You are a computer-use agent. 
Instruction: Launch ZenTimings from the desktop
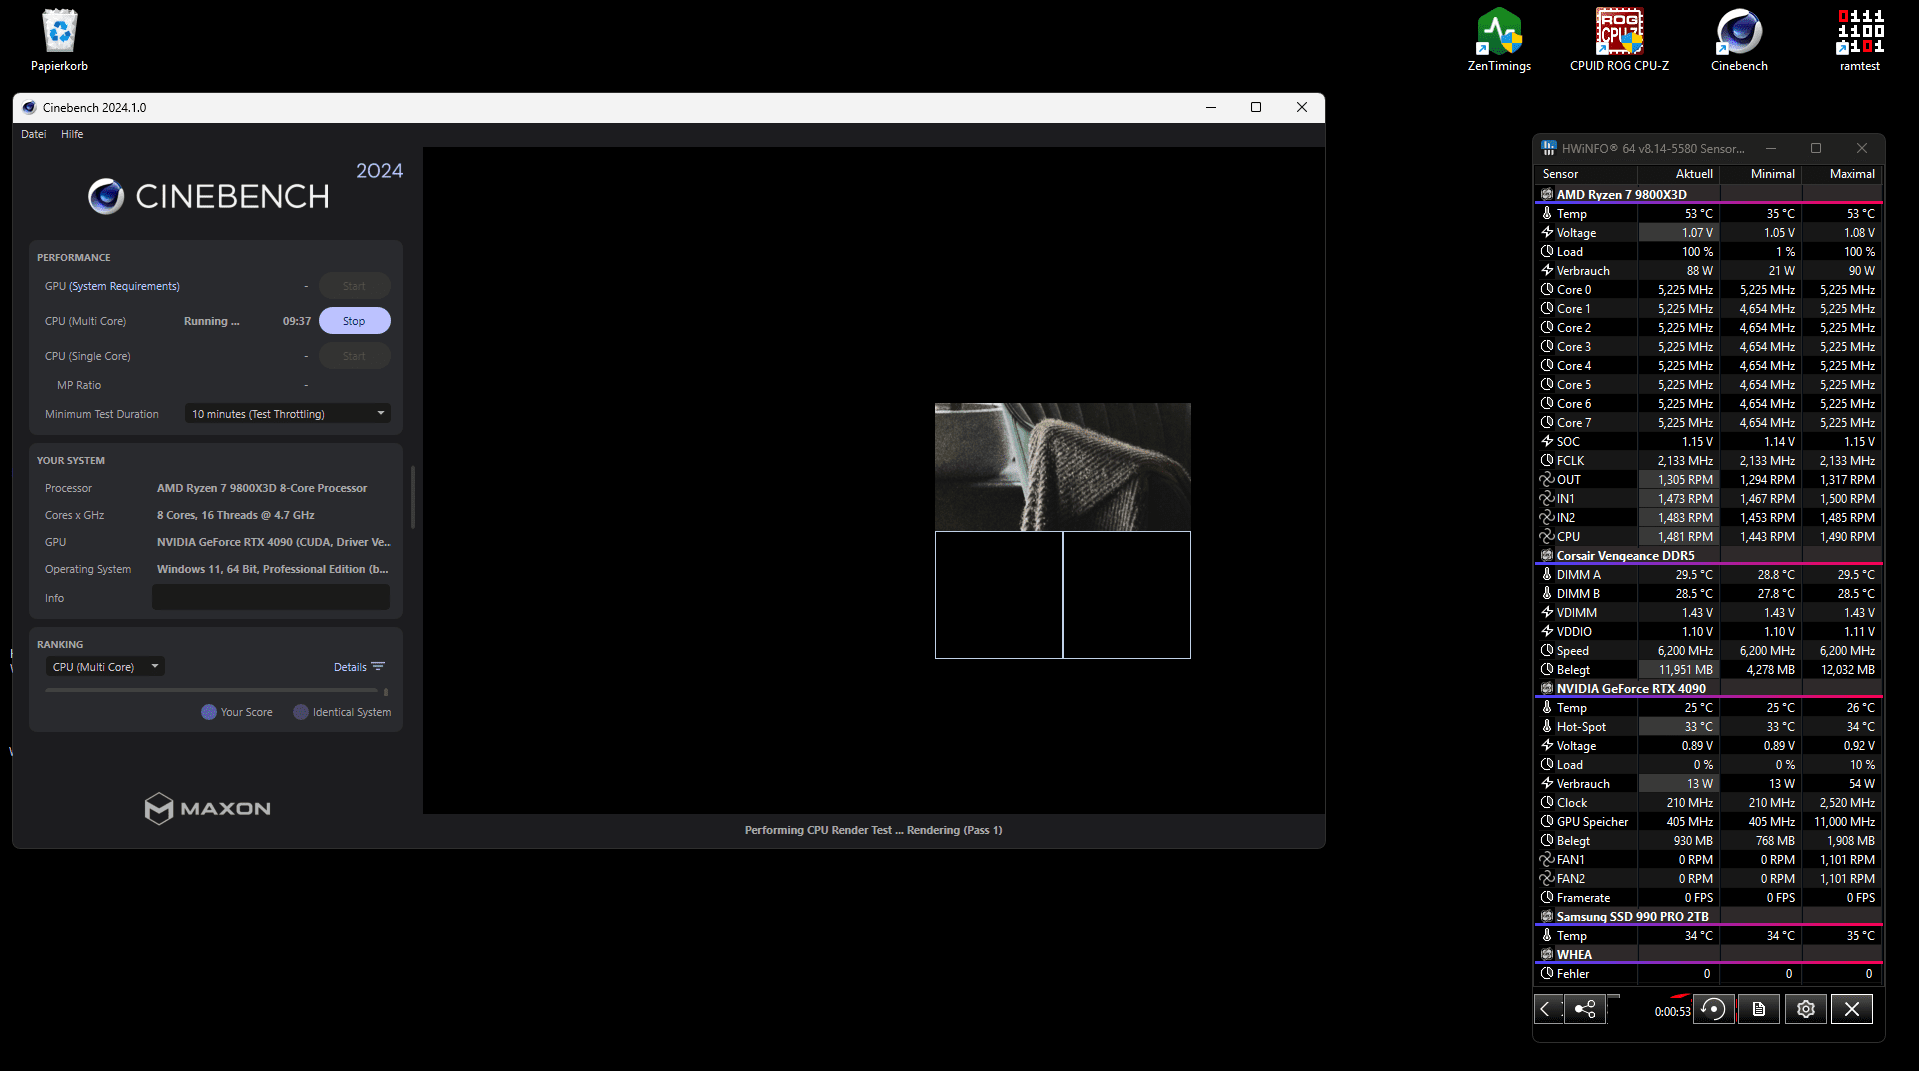coord(1499,40)
